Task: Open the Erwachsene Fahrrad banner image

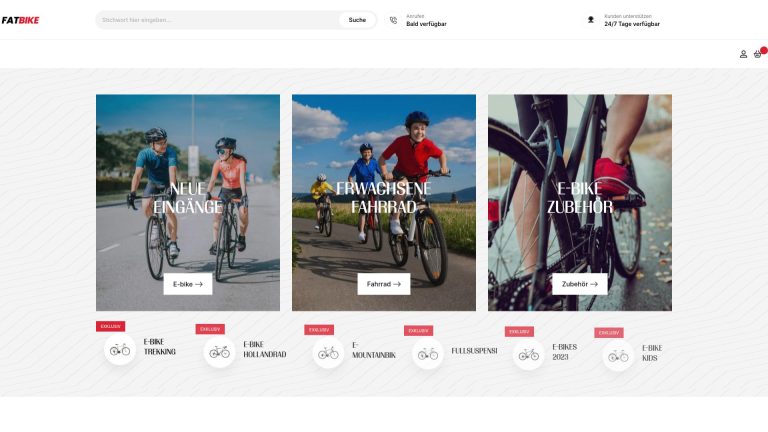Action: (384, 203)
